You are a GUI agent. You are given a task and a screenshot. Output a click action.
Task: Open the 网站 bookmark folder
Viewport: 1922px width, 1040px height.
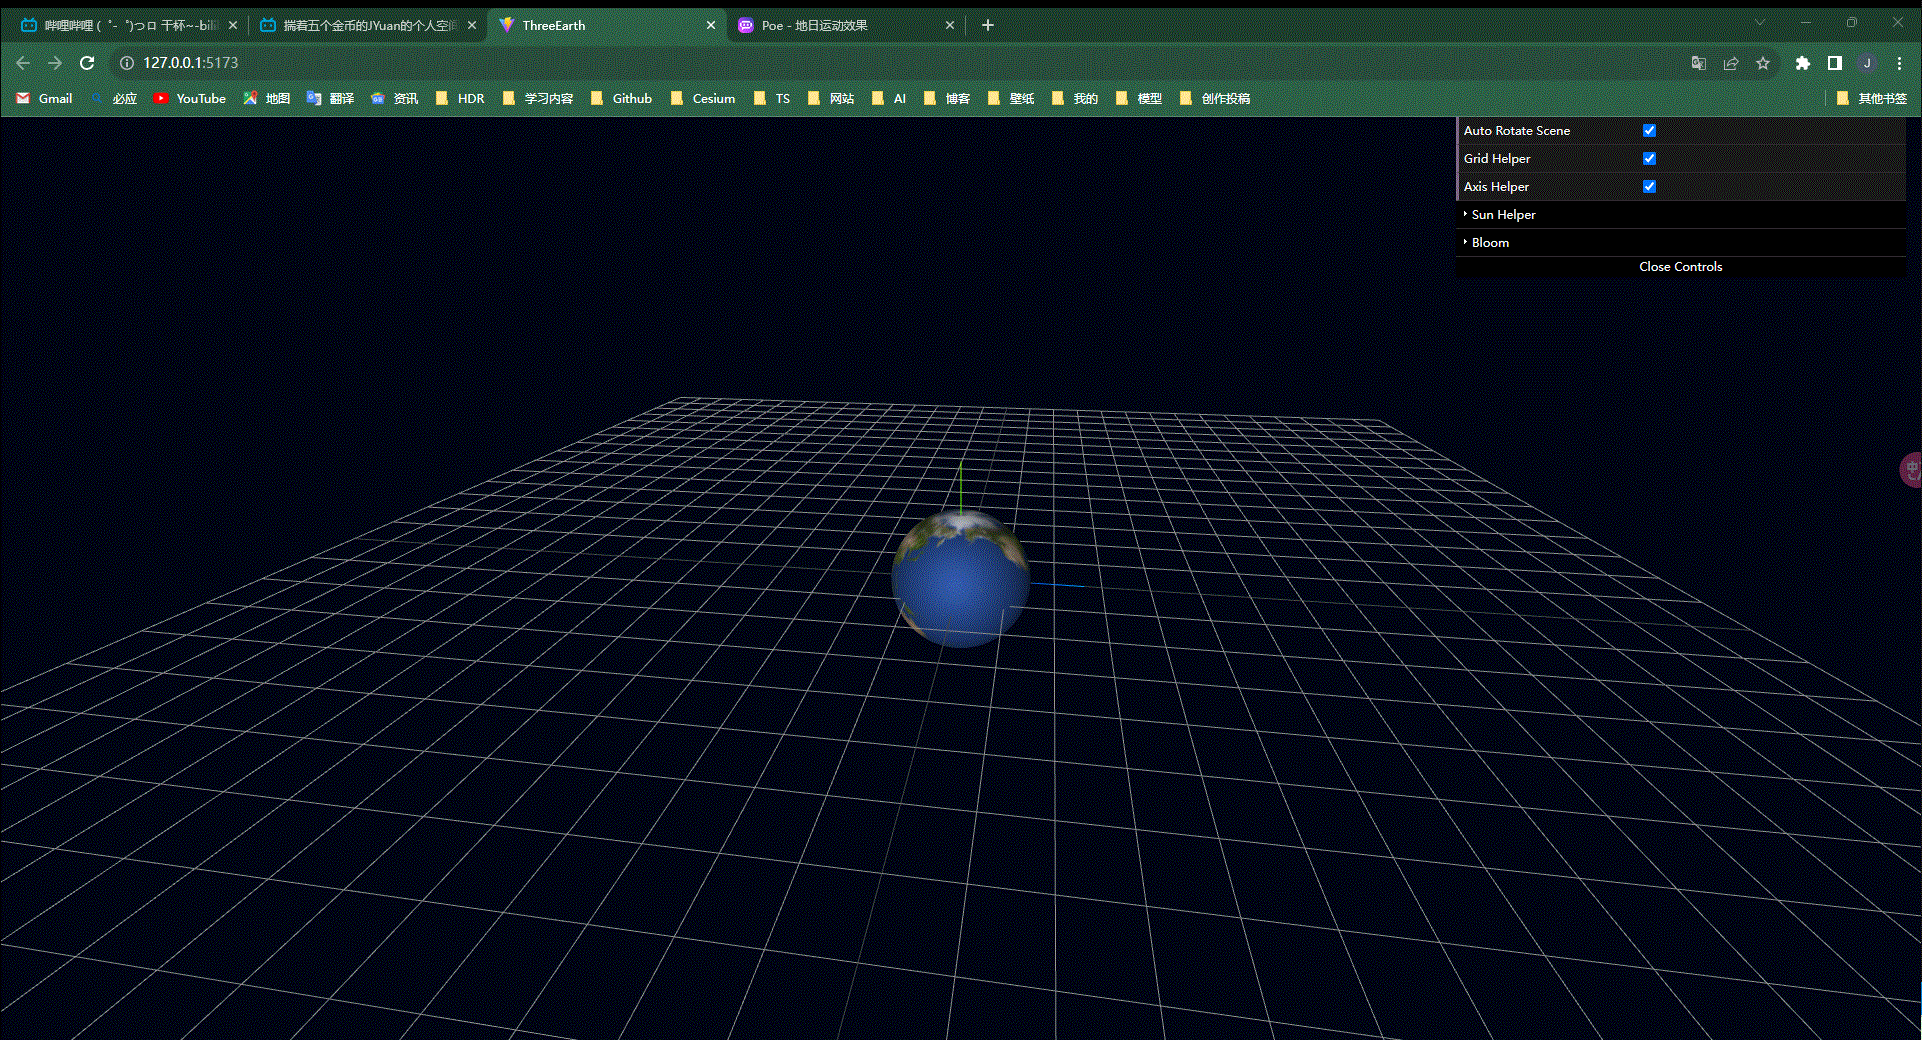point(831,98)
